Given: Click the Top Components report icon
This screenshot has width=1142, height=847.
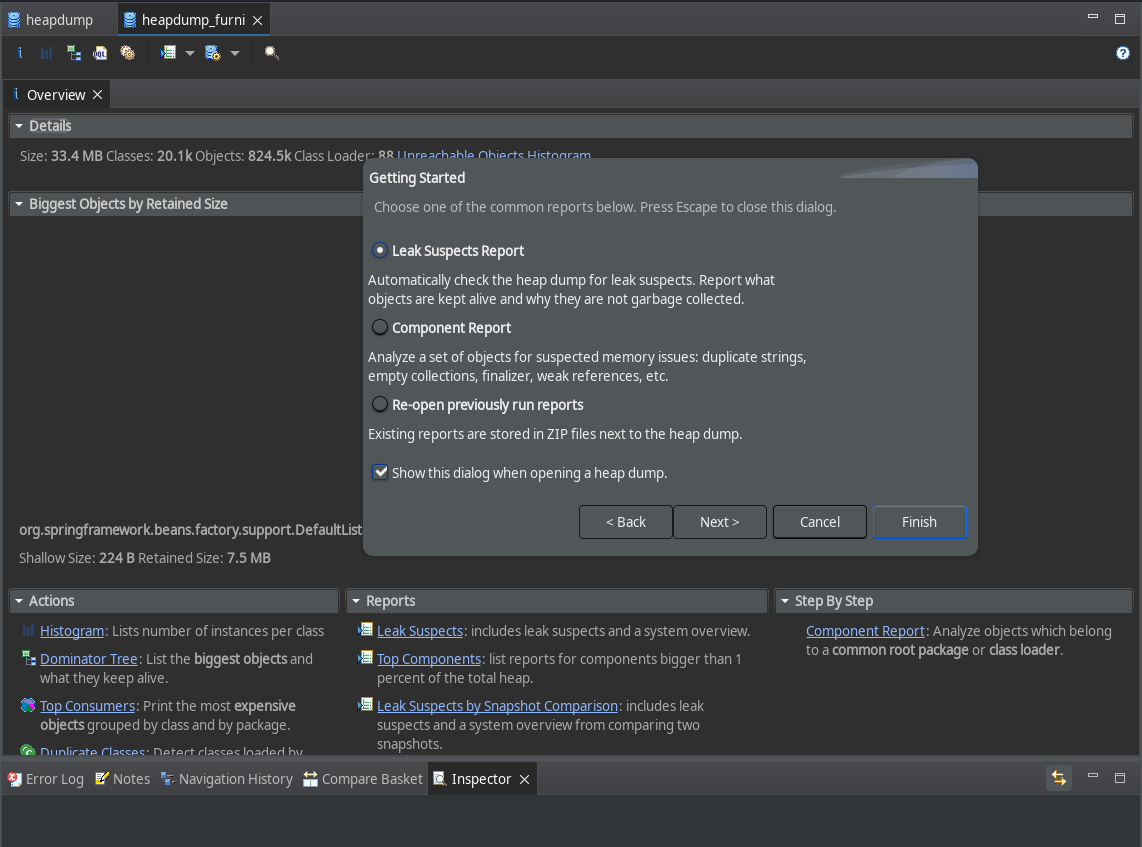Looking at the screenshot, I should pyautogui.click(x=365, y=658).
